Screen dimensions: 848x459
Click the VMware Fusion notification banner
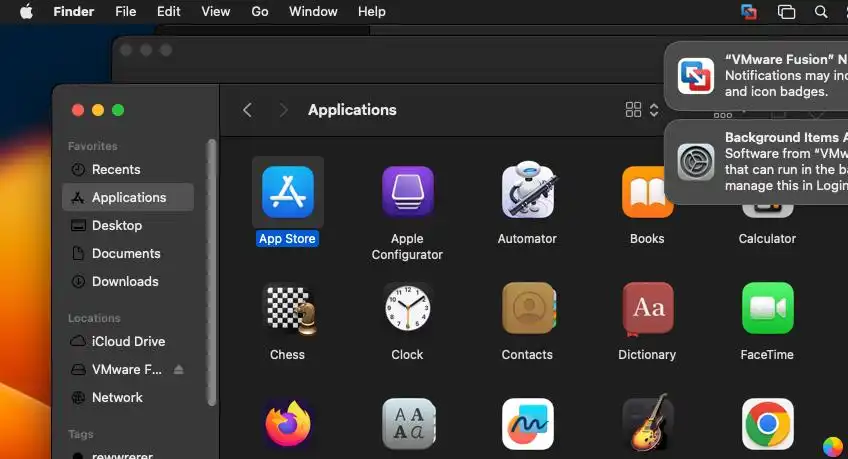[757, 76]
